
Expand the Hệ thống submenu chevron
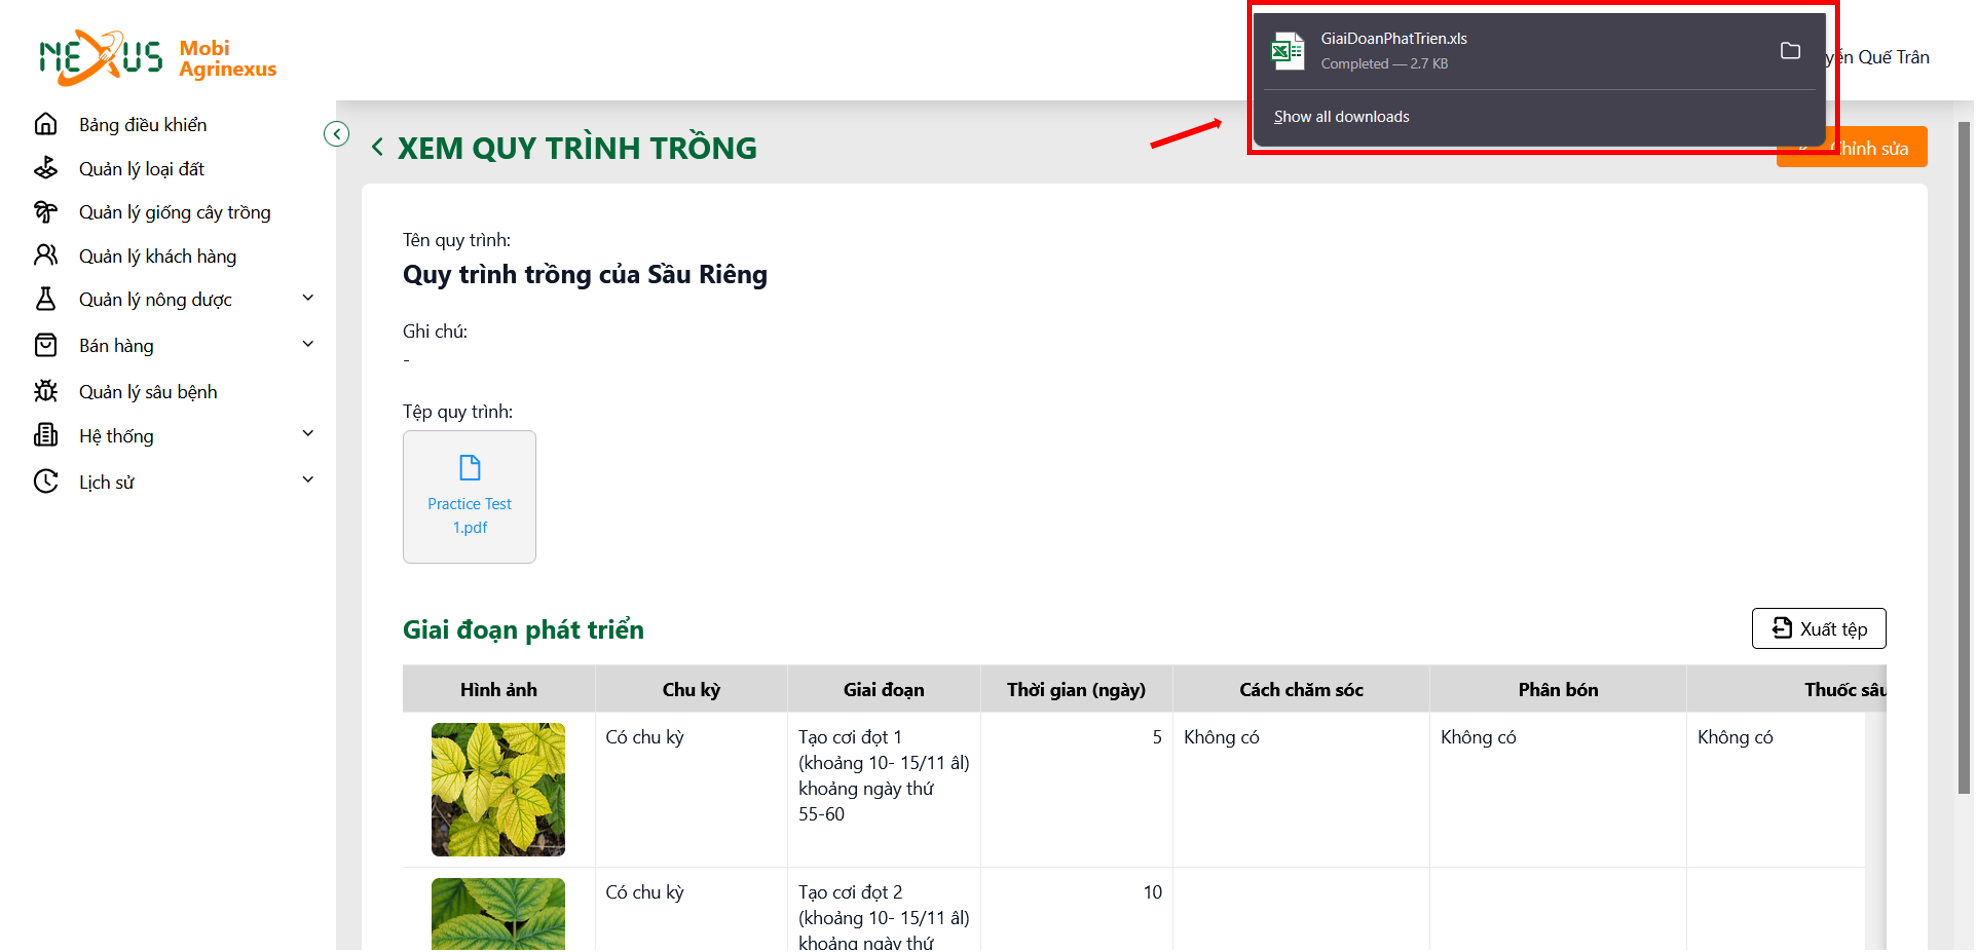(x=308, y=434)
